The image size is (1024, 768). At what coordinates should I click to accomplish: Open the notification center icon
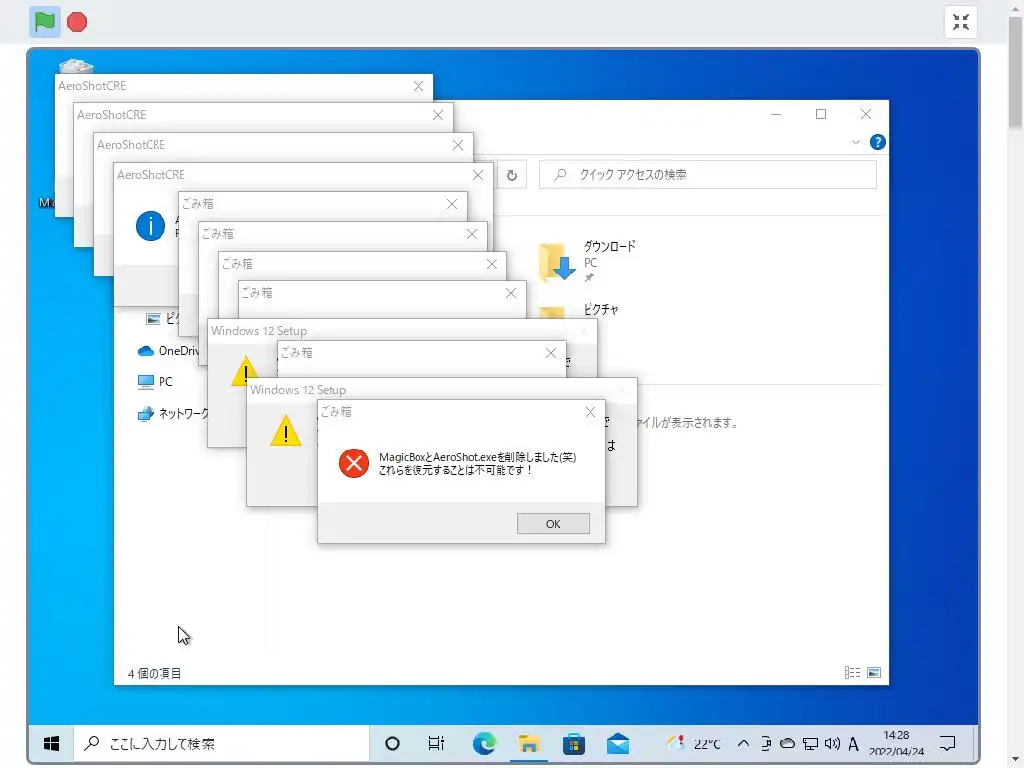tap(948, 743)
